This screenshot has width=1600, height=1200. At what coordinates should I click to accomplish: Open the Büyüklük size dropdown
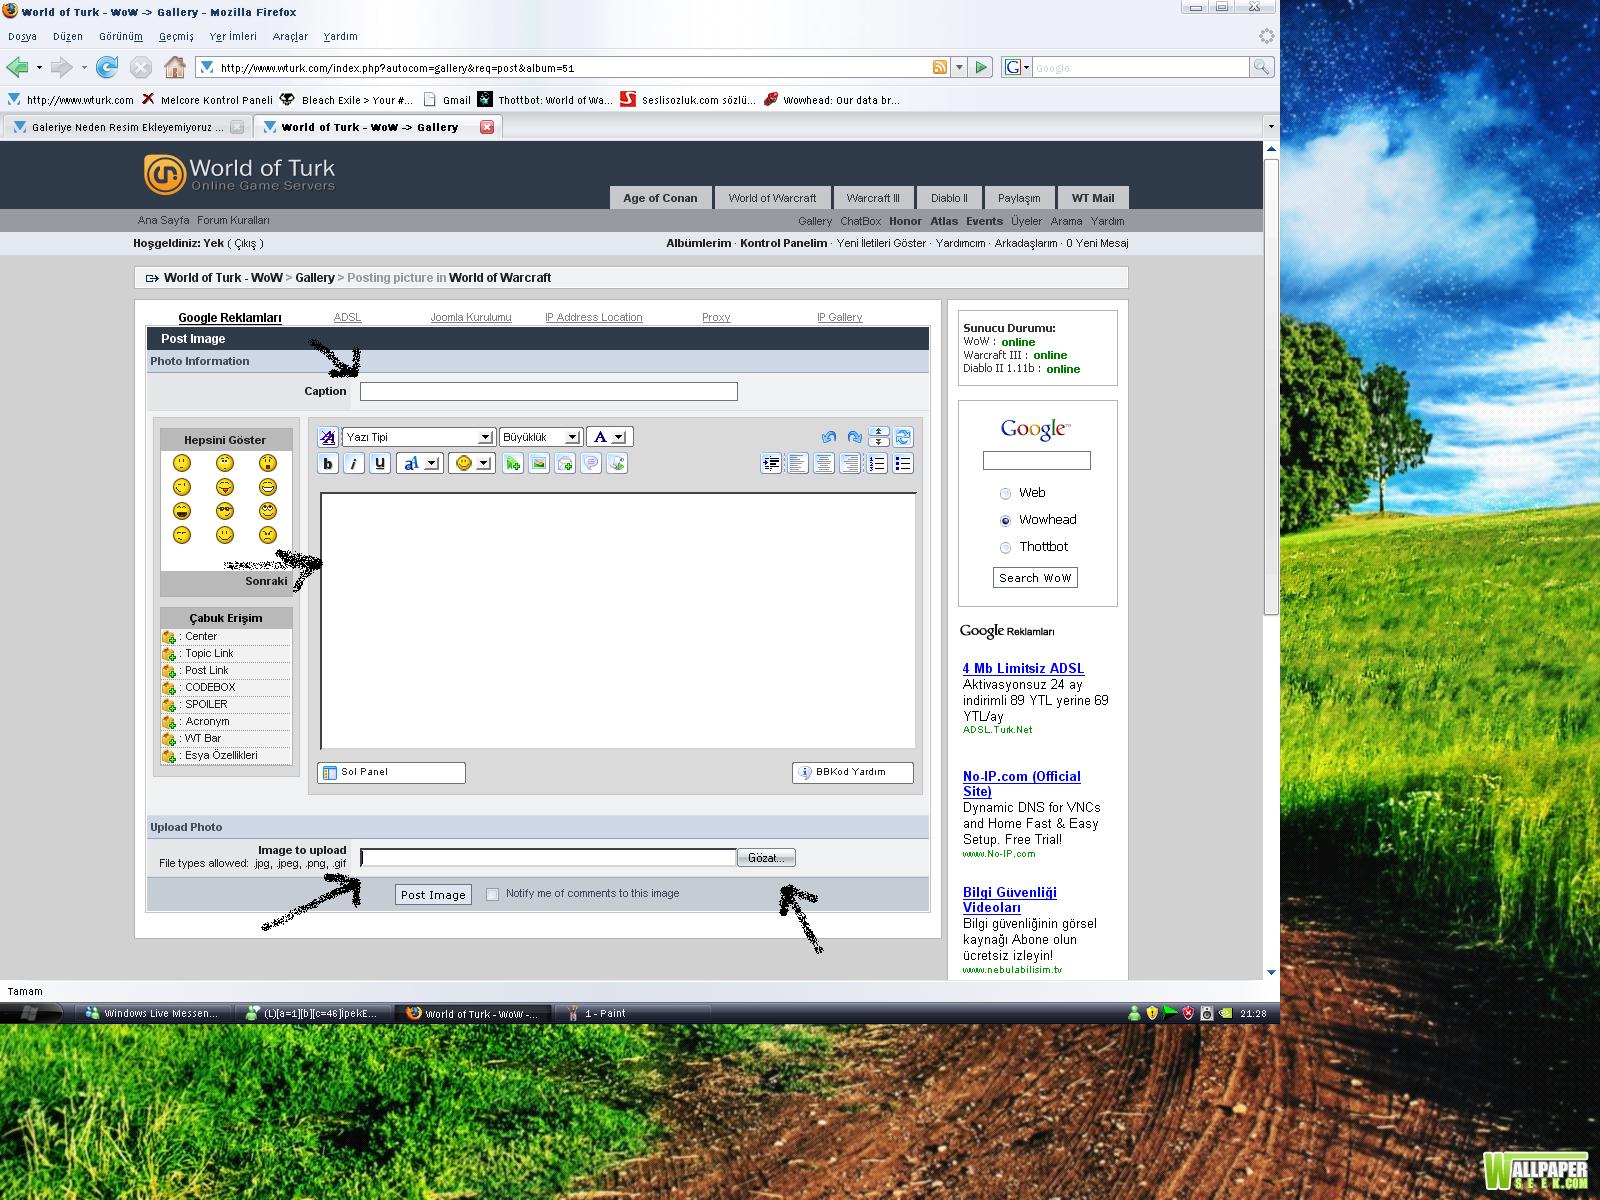[540, 437]
